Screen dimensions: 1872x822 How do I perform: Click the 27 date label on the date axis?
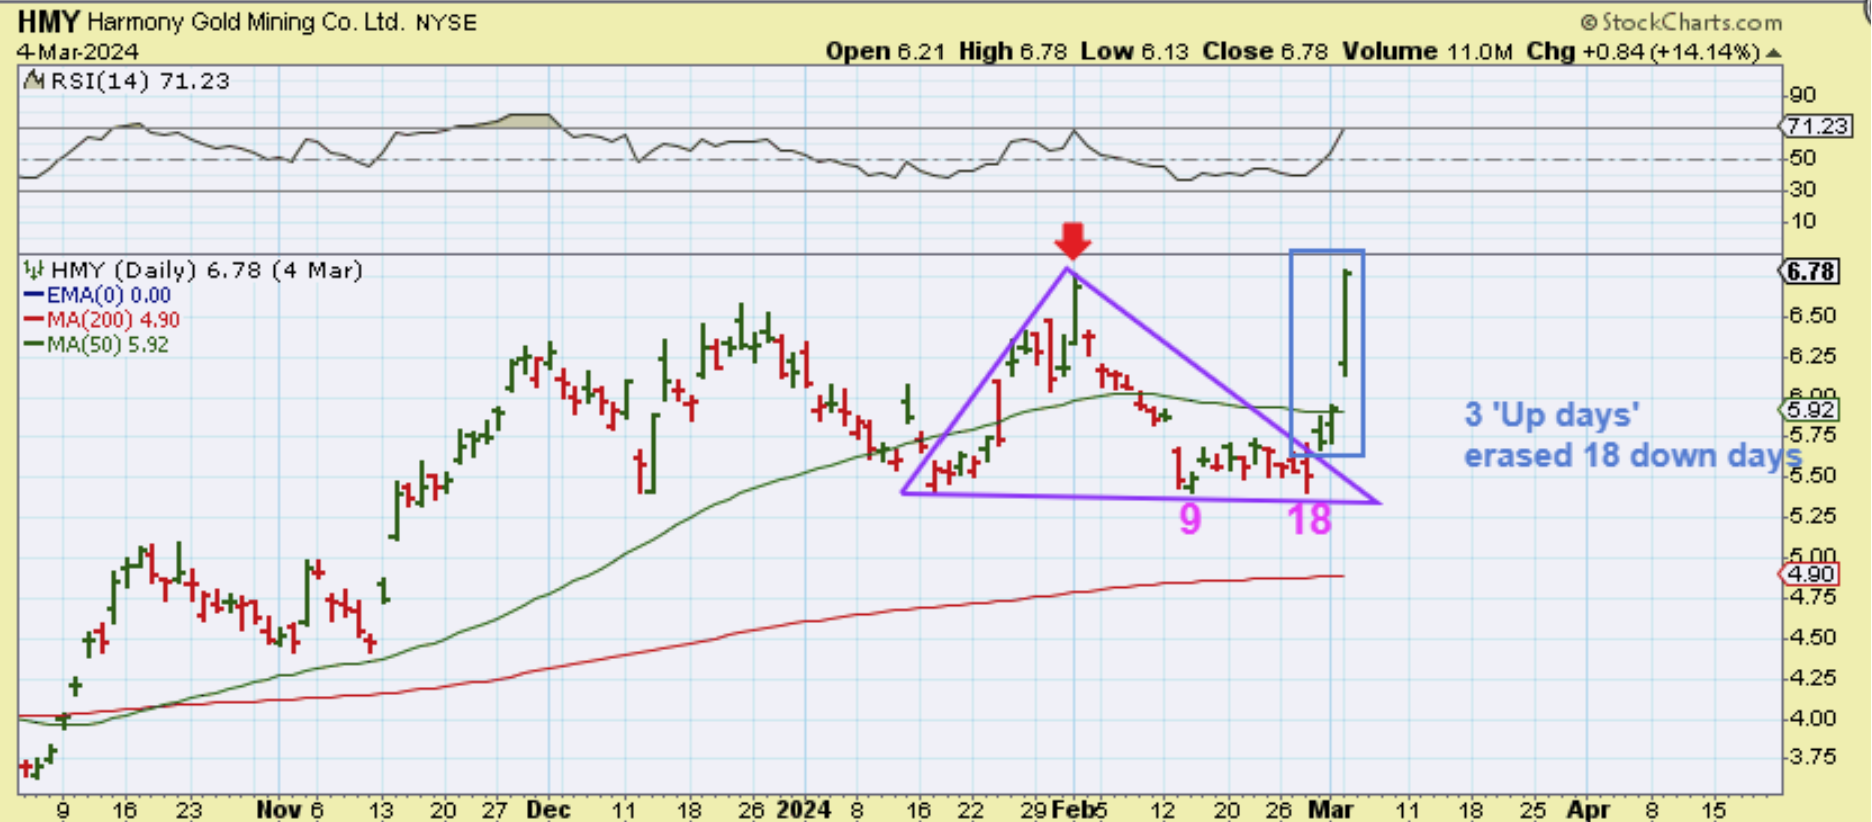[x=495, y=809]
